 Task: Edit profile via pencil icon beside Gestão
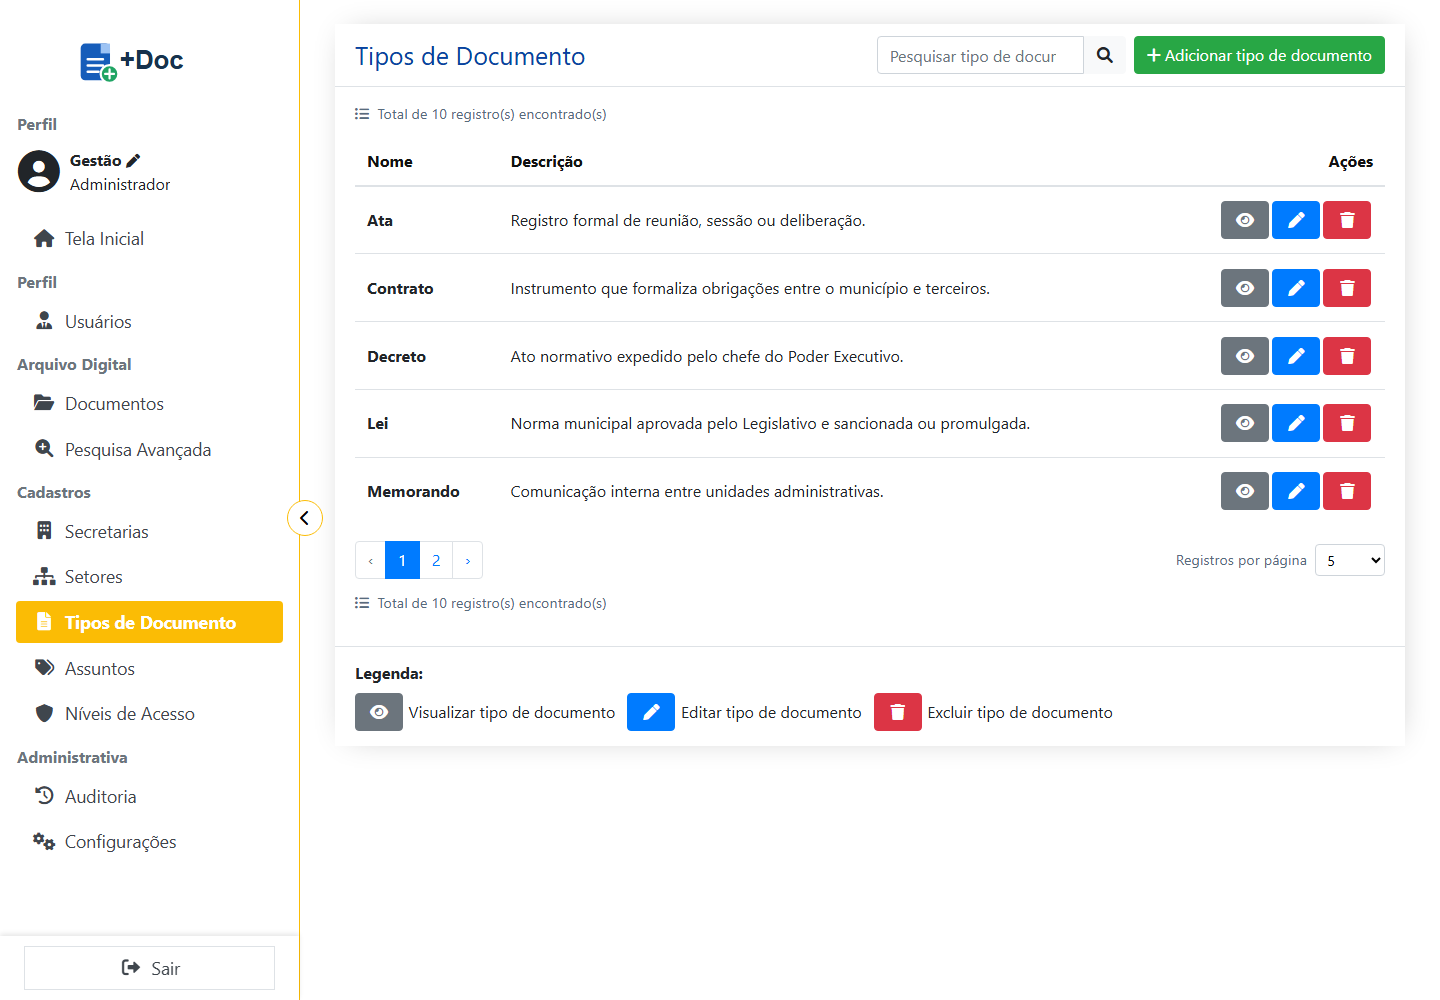click(134, 160)
